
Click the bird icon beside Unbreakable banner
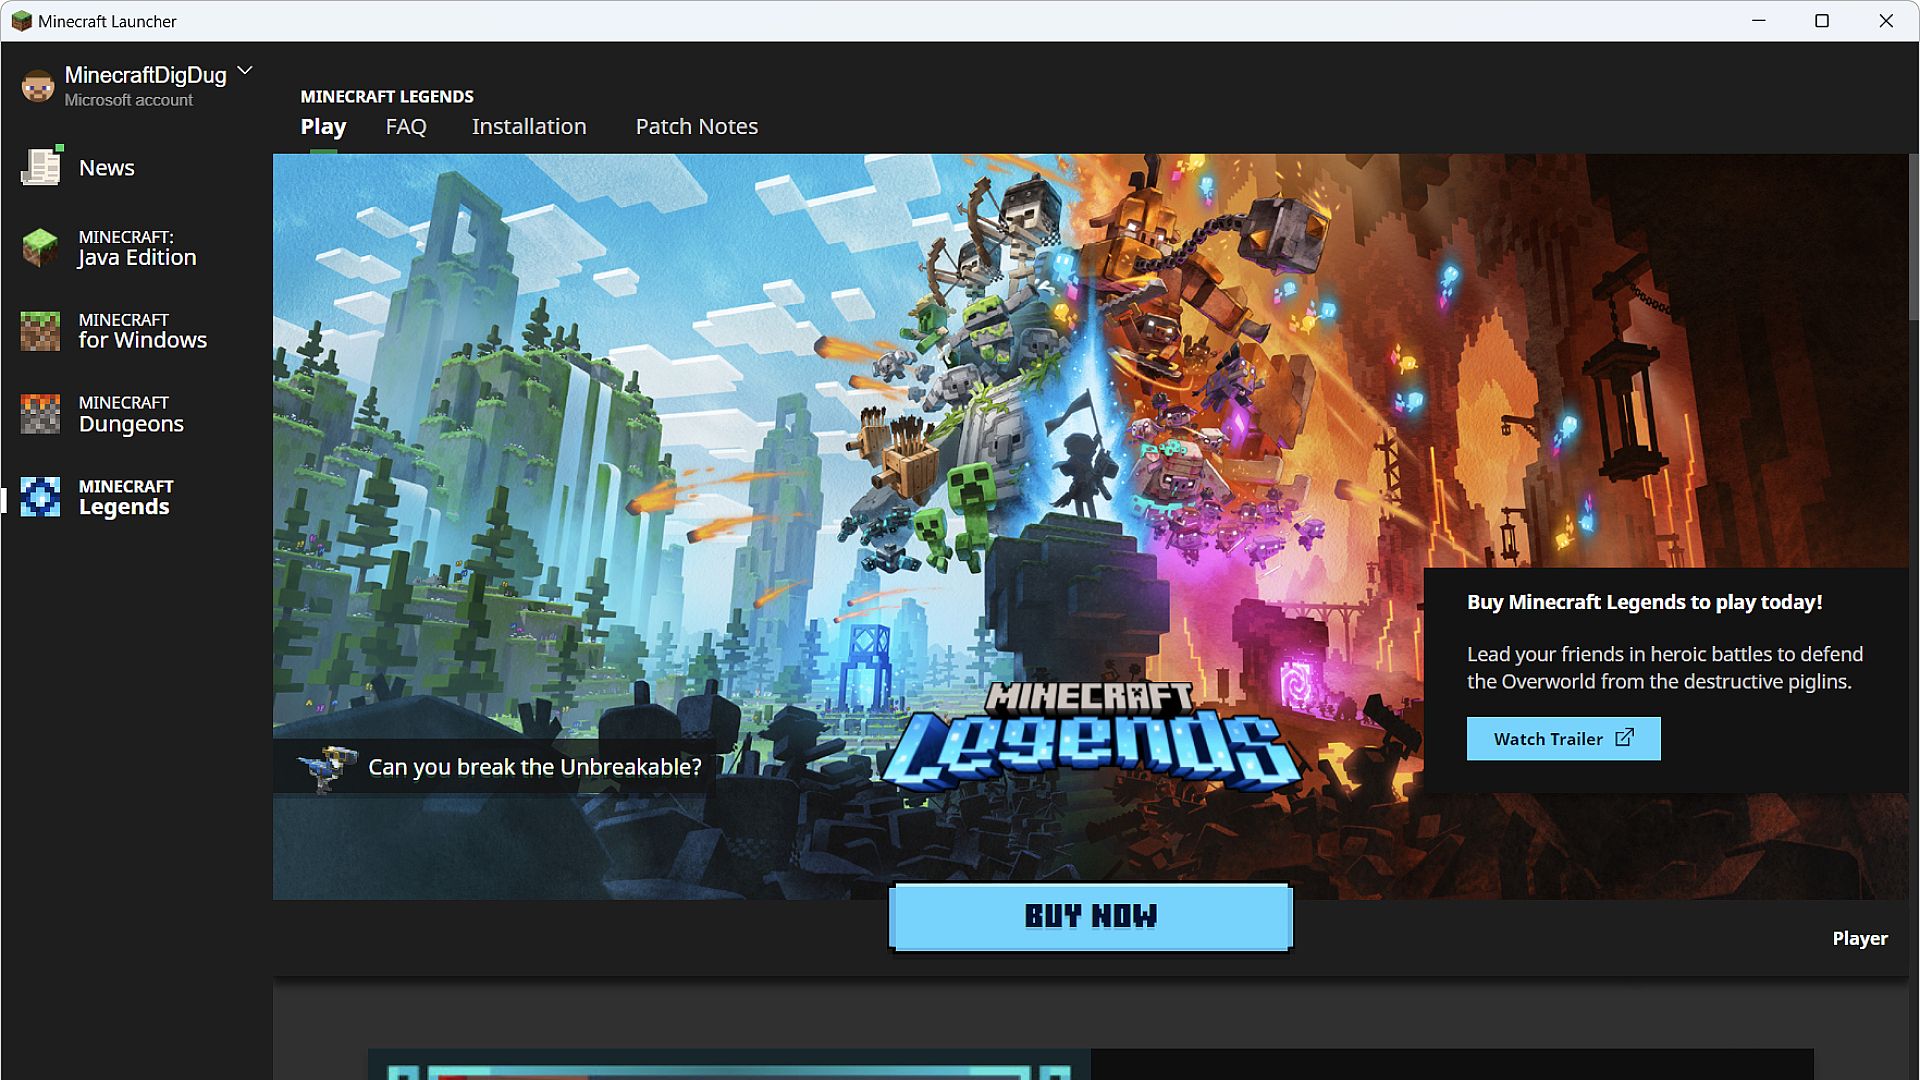[x=327, y=767]
